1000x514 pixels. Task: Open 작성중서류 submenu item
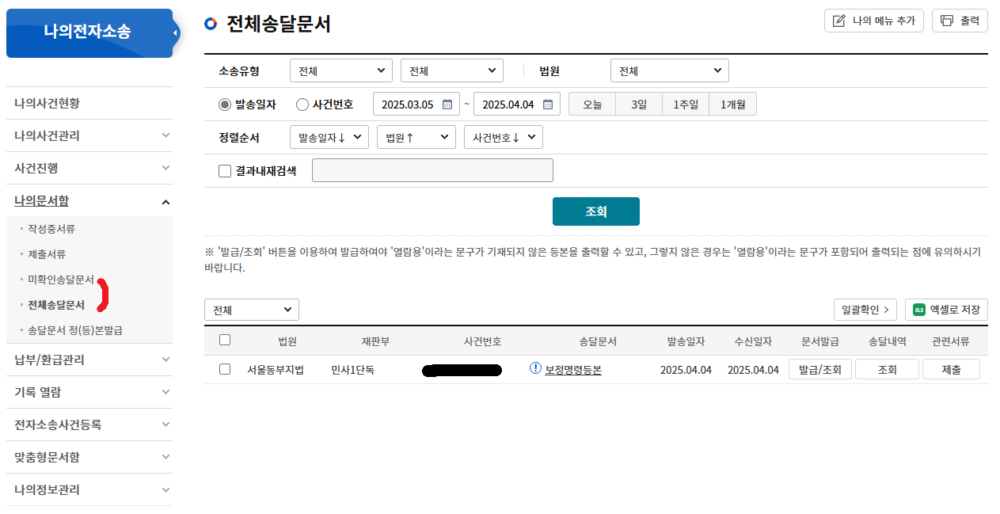pos(51,229)
